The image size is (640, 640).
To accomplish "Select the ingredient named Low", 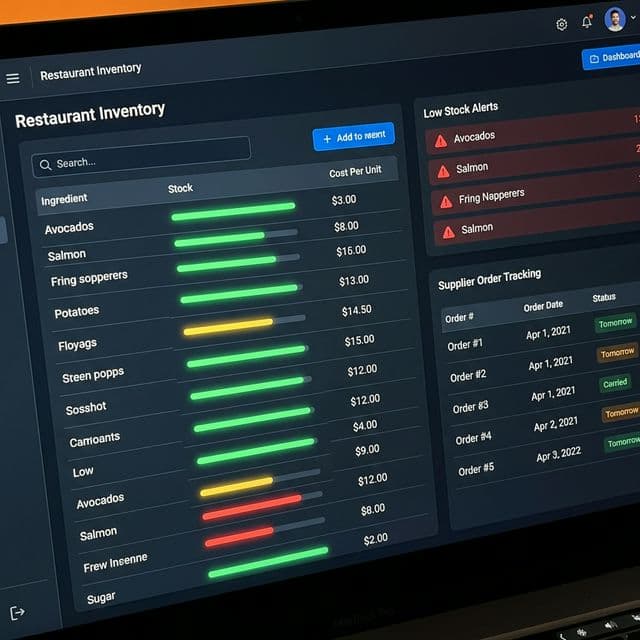I will click(83, 472).
